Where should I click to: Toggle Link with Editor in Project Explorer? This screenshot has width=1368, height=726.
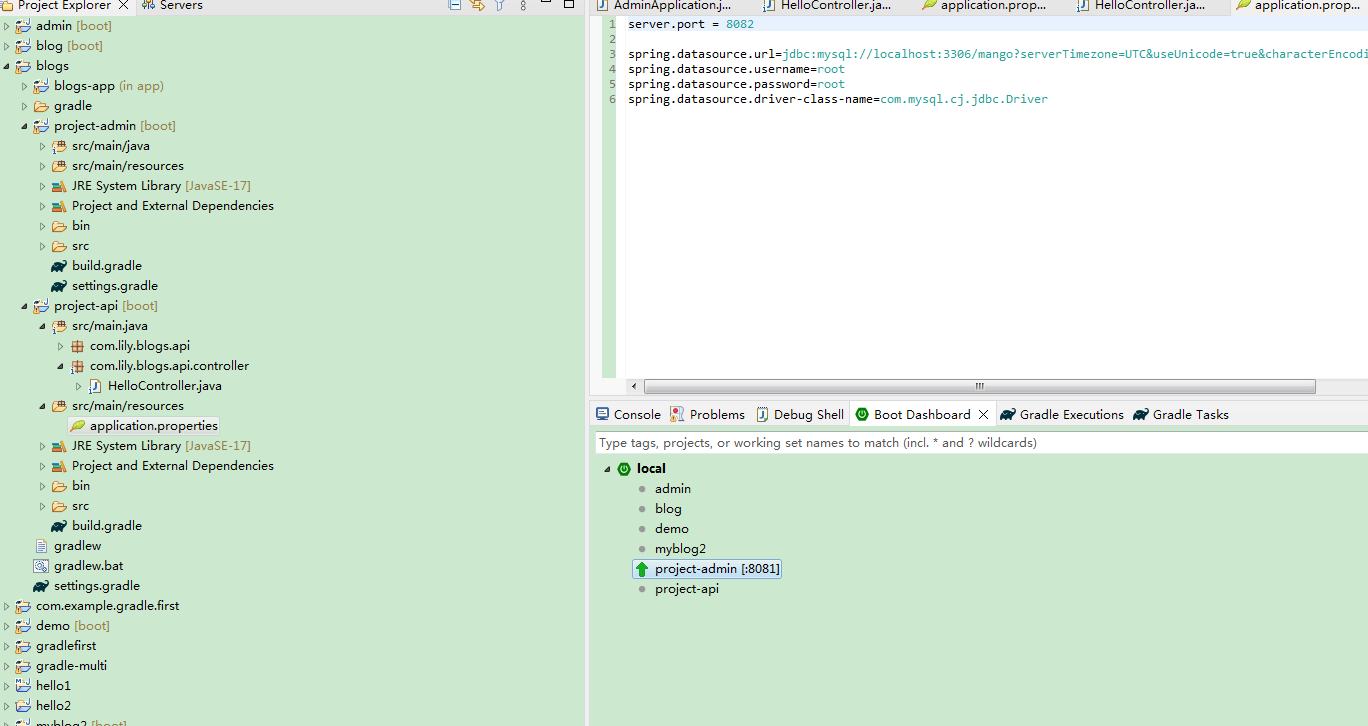click(x=477, y=6)
